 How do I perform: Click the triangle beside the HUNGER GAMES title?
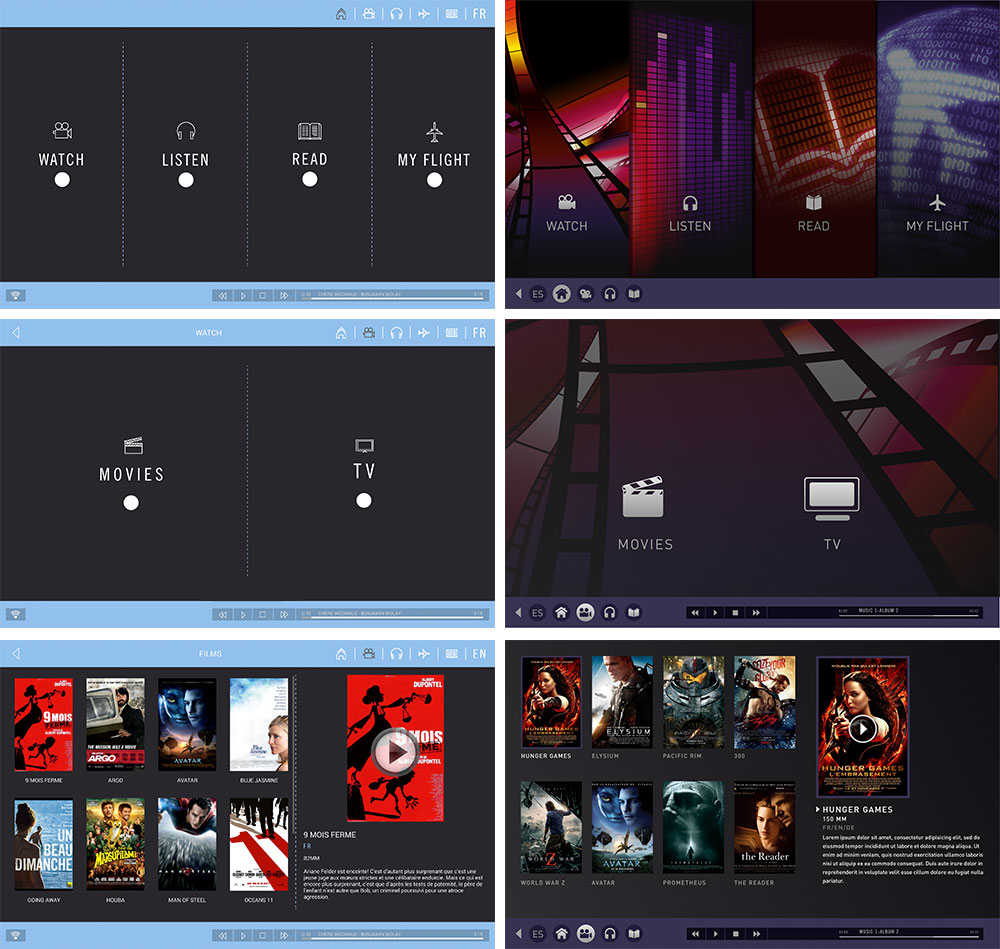point(818,809)
